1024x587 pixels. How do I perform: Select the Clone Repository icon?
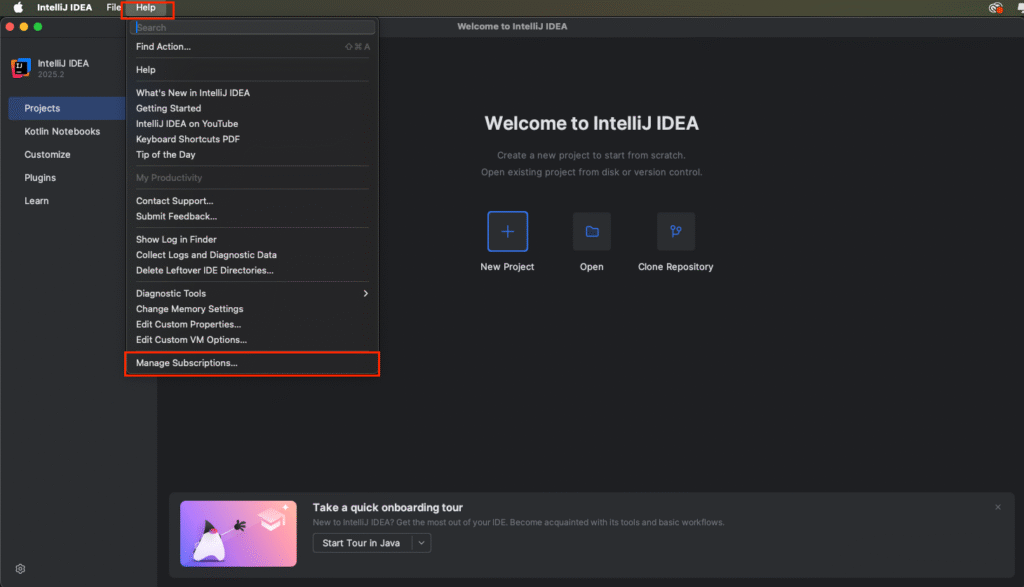coord(676,231)
